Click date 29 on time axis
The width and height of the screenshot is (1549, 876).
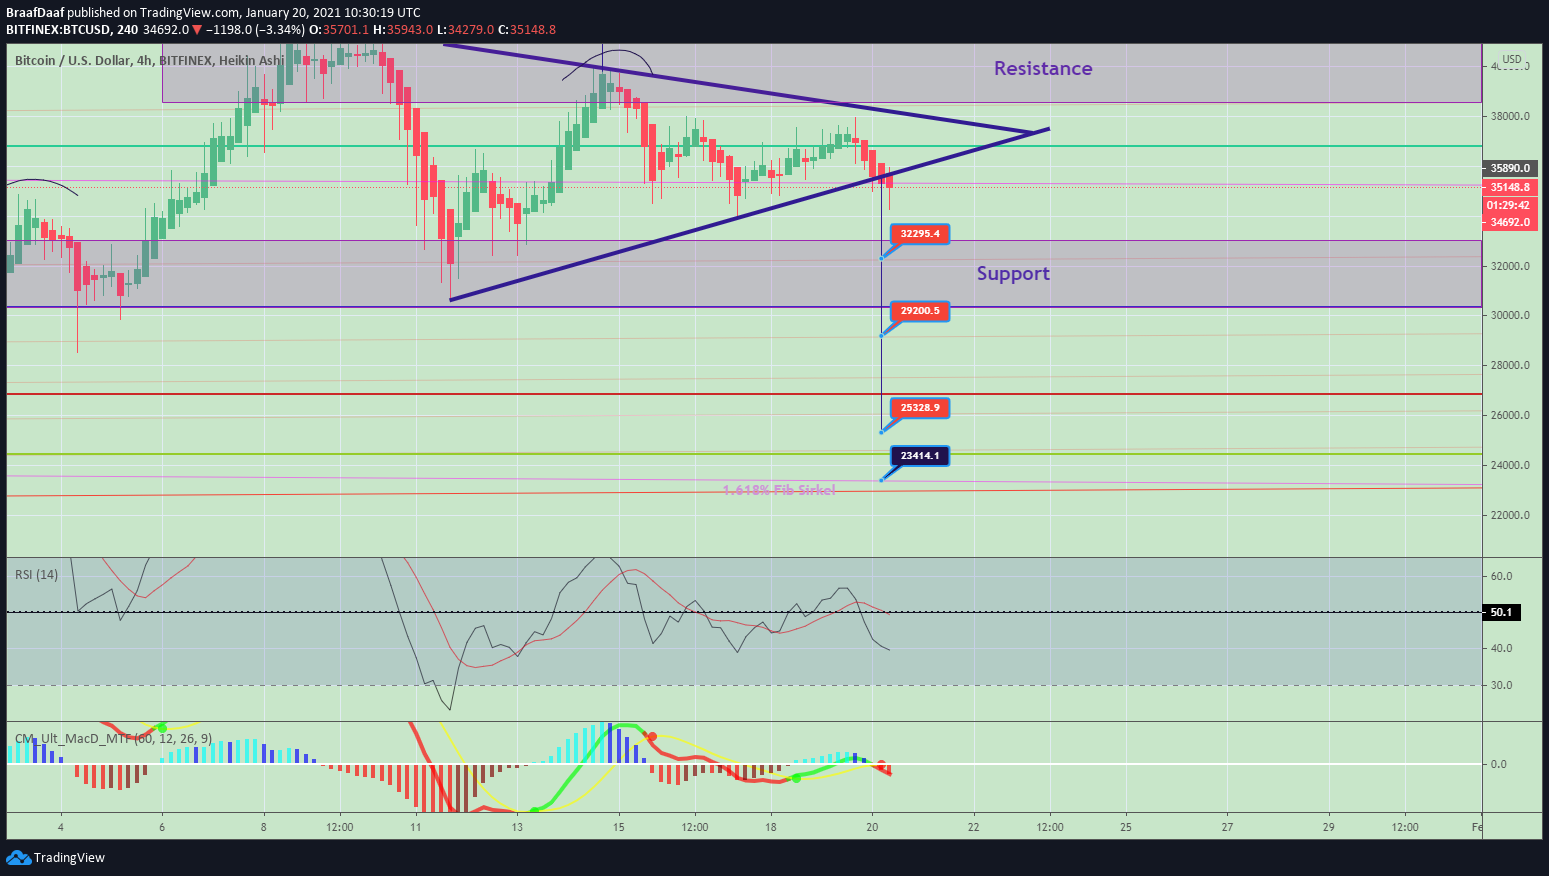click(1328, 827)
